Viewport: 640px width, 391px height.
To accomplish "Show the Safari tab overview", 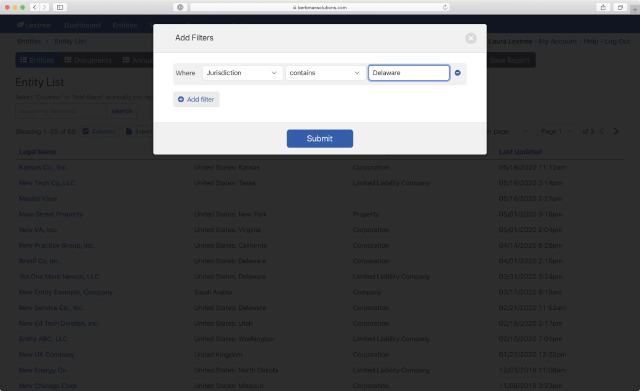I will (x=620, y=7).
